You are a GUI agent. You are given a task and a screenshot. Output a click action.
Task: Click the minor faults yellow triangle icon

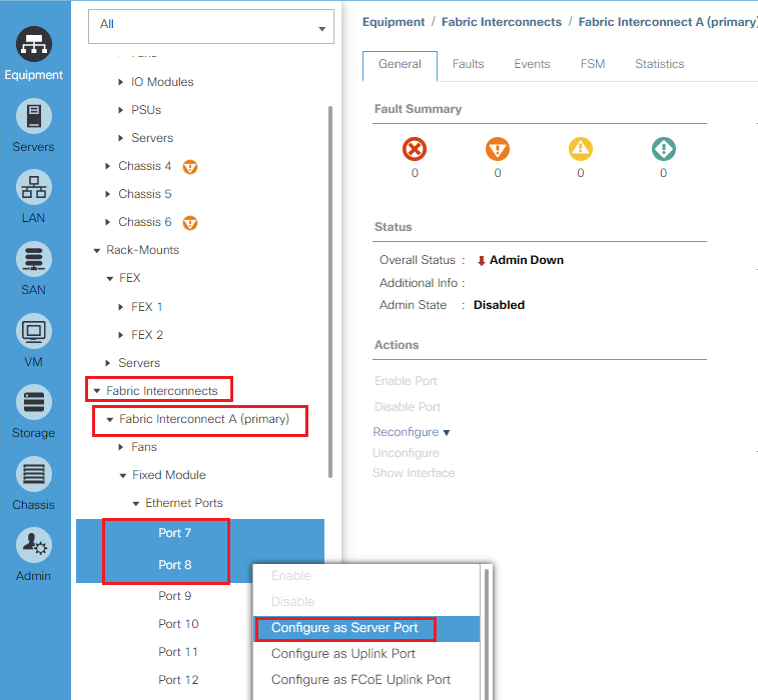(x=581, y=149)
